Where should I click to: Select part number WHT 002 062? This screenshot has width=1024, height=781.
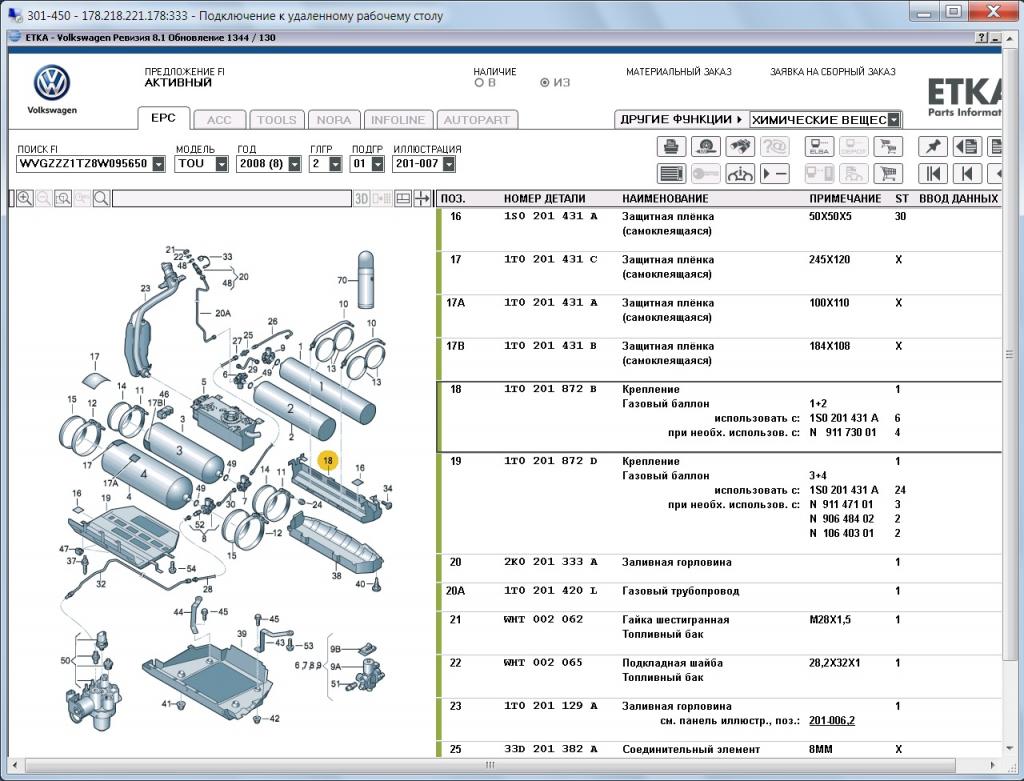click(x=543, y=619)
